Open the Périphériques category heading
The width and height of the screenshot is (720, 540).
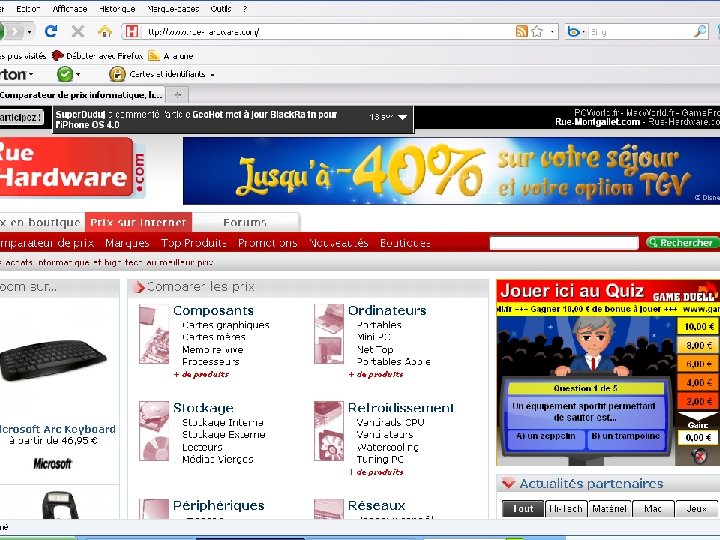(x=219, y=506)
